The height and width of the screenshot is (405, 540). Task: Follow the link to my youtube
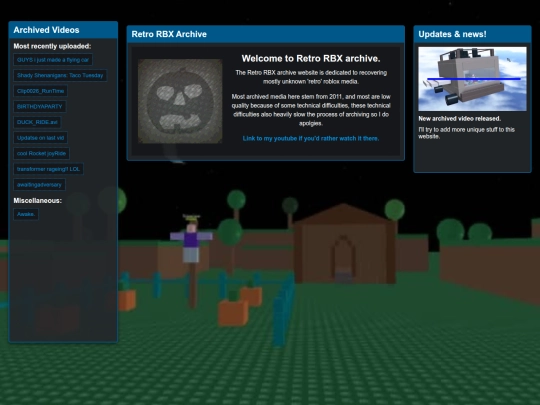click(x=311, y=138)
